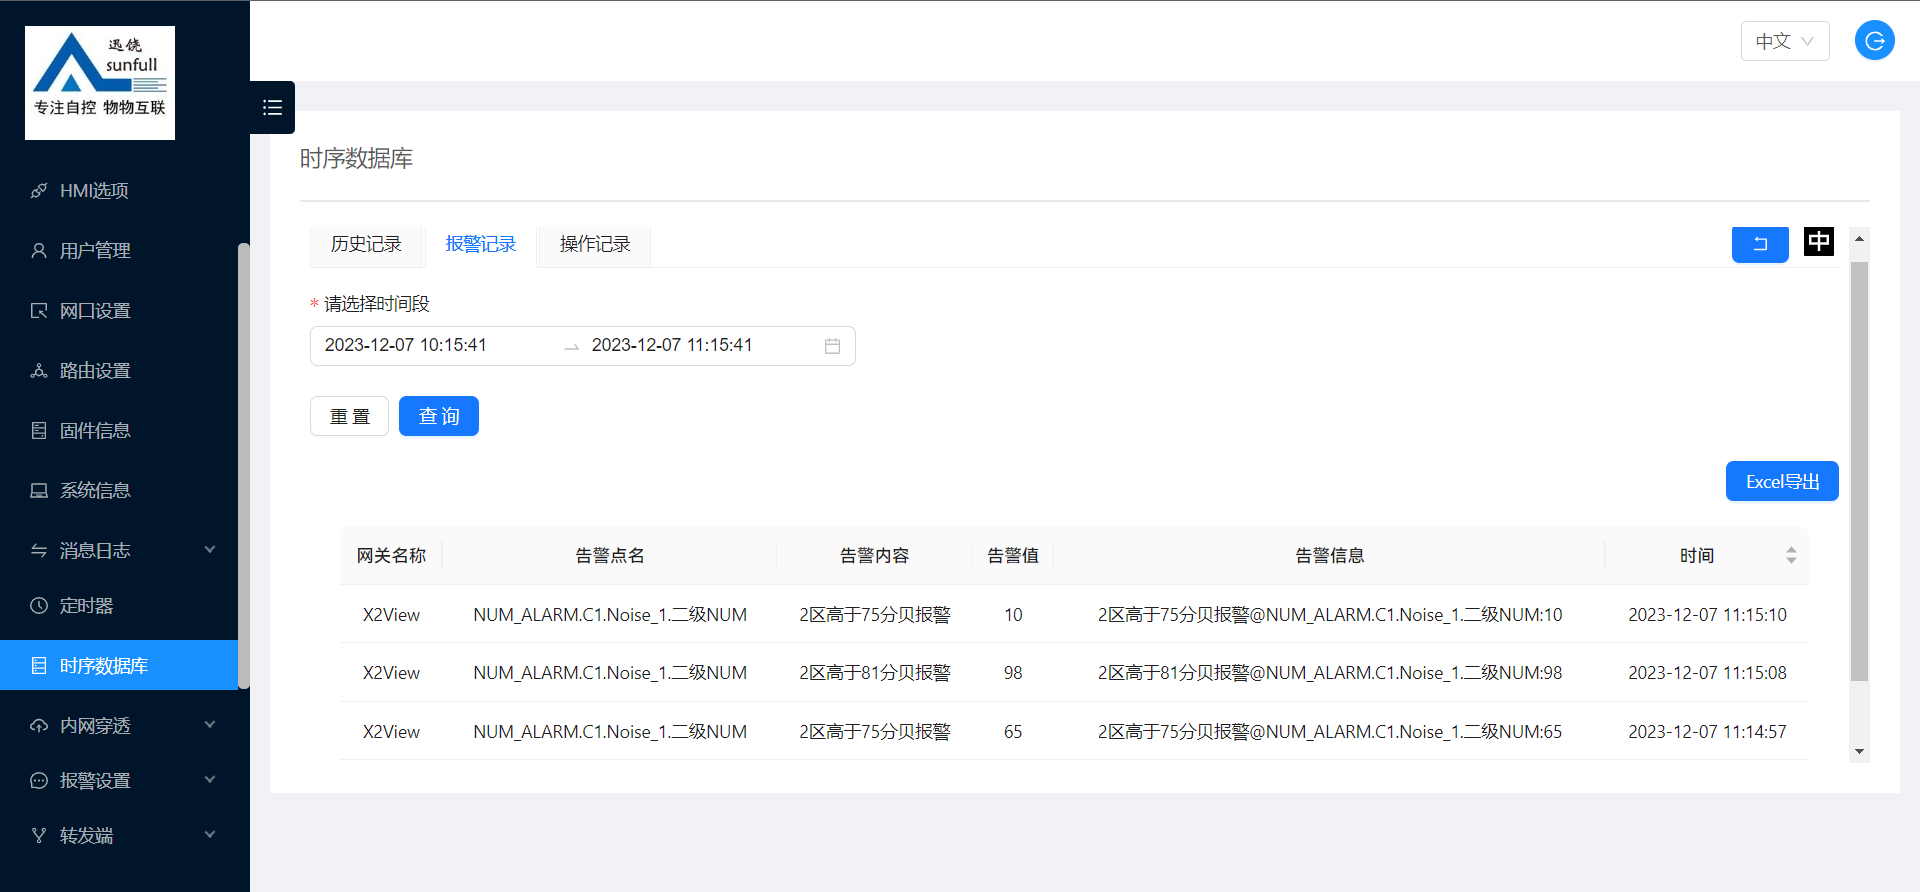The width and height of the screenshot is (1920, 892).
Task: Click the content panel vertical scrollbar thumb
Action: click(1859, 471)
